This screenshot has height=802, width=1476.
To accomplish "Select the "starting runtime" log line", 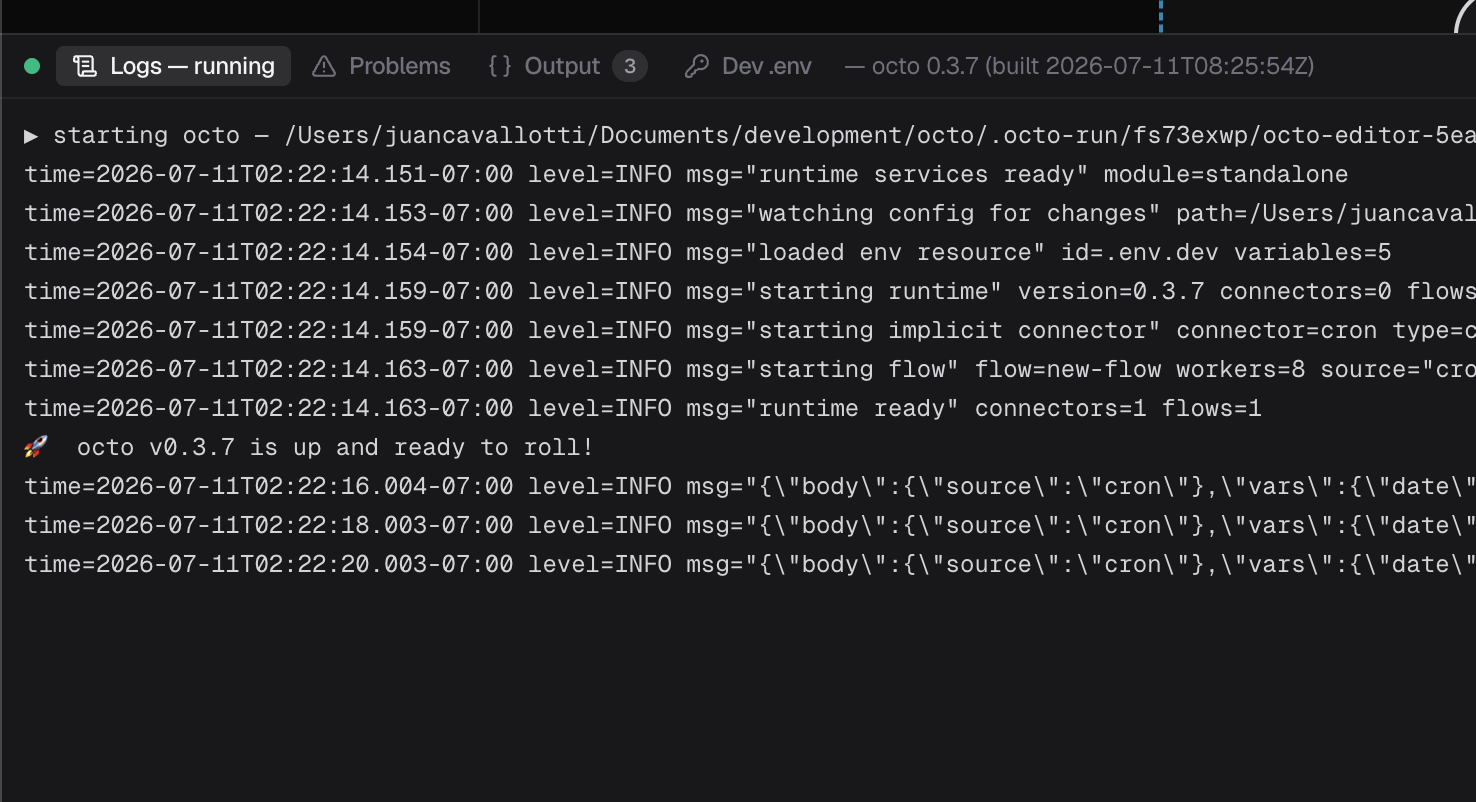I will click(750, 291).
